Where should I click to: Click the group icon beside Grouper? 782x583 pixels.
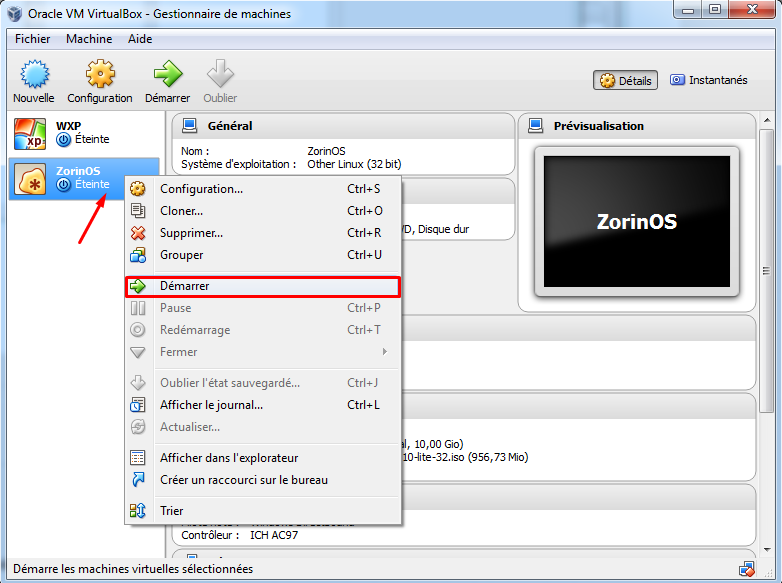[138, 255]
